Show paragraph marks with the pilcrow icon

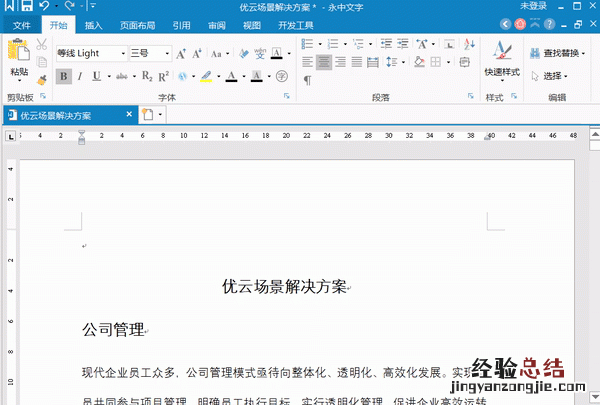point(307,80)
